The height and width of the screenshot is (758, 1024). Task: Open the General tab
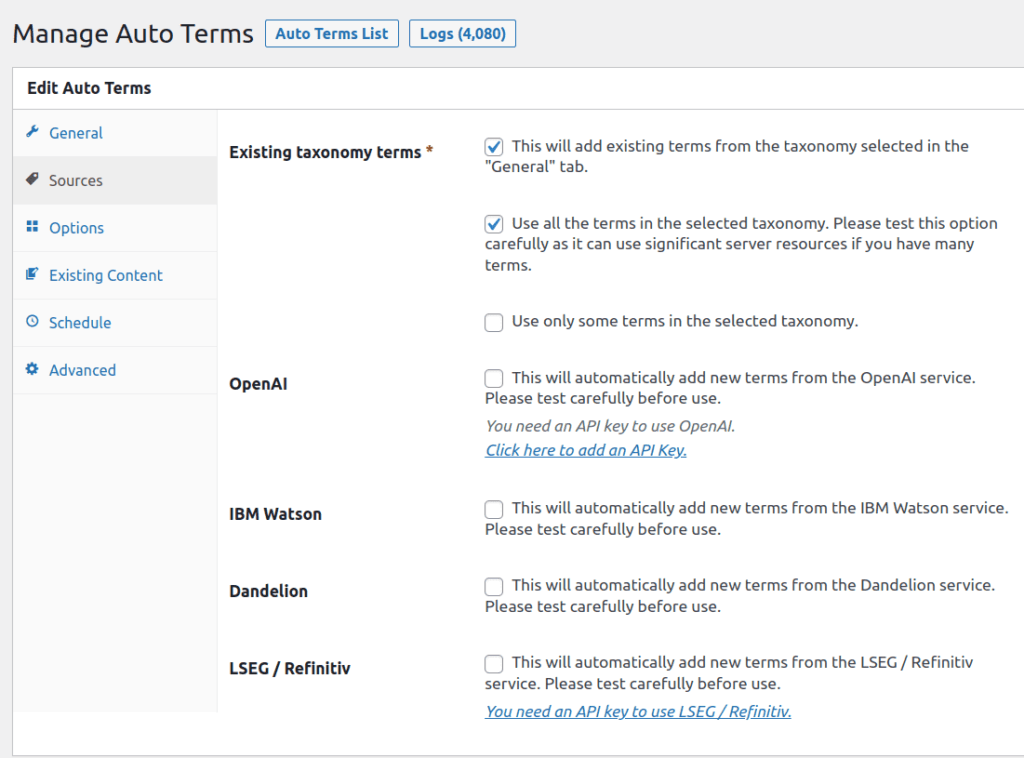tap(115, 133)
